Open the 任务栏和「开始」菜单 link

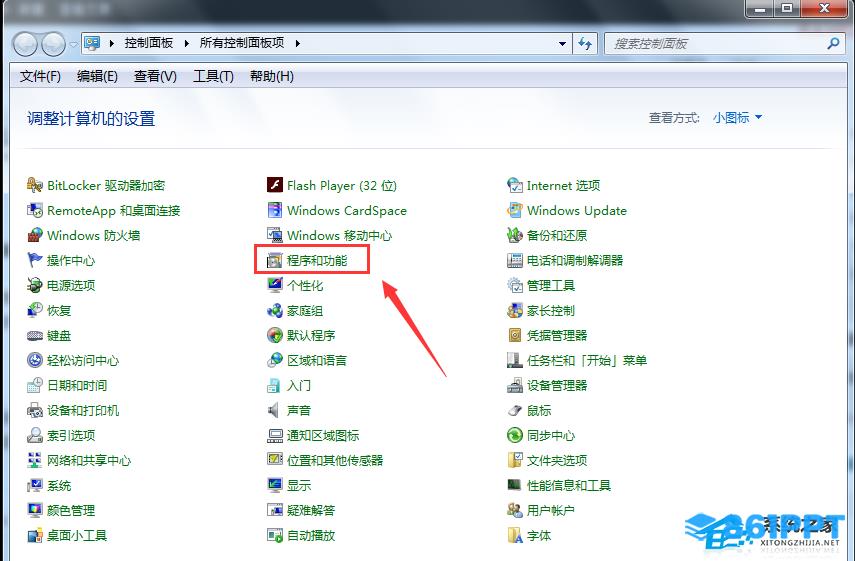[x=587, y=360]
